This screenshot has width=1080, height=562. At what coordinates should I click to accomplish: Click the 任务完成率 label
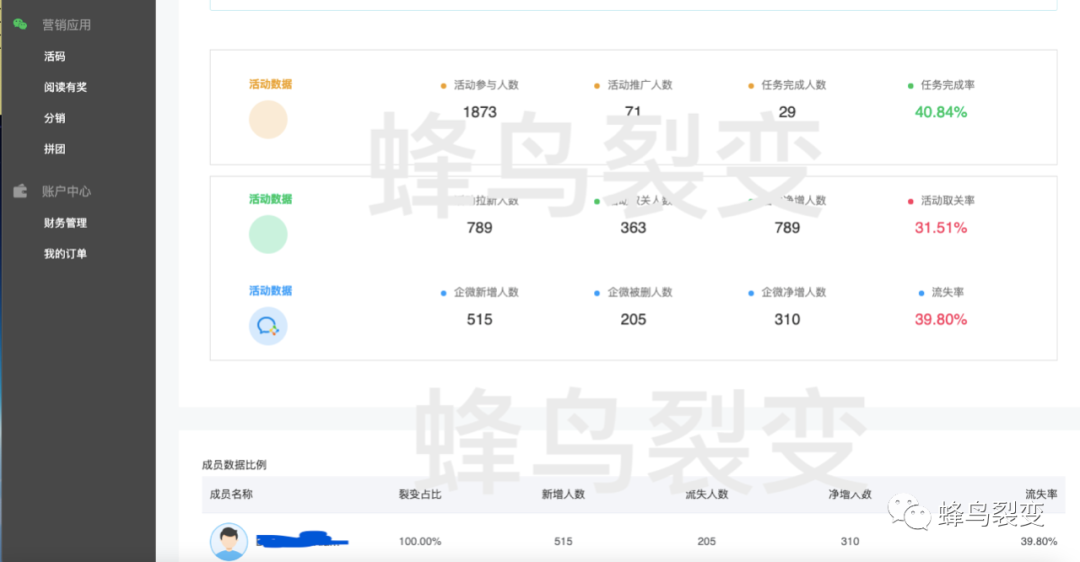948,85
